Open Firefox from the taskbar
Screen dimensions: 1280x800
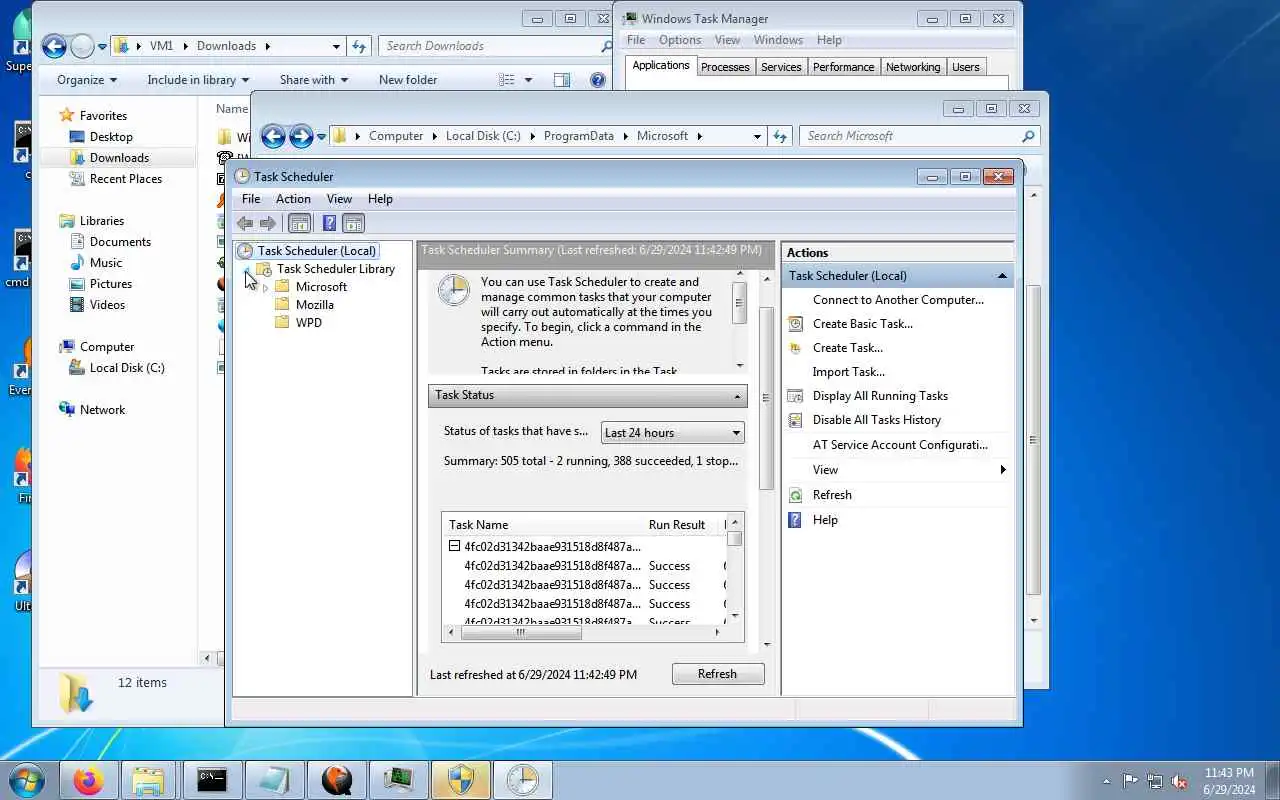click(88, 780)
